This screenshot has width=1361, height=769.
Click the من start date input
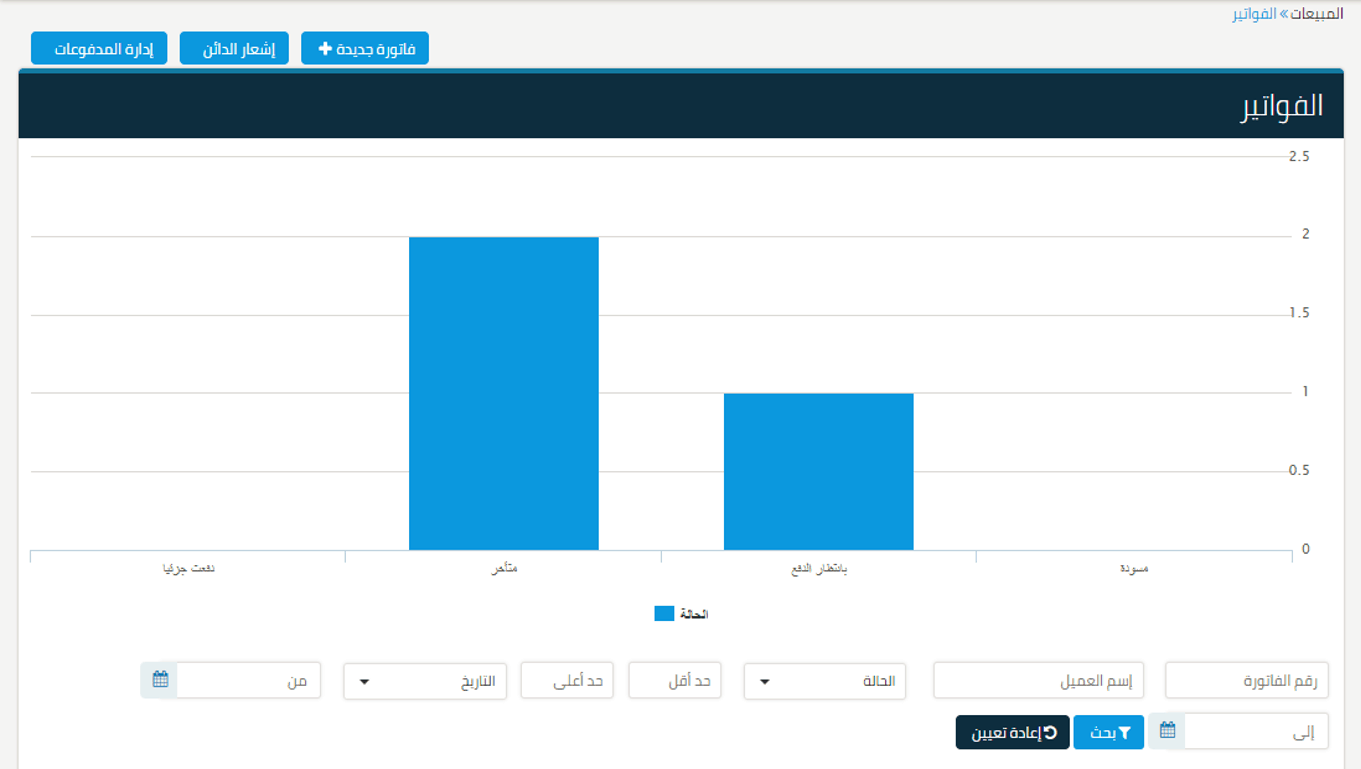(248, 681)
